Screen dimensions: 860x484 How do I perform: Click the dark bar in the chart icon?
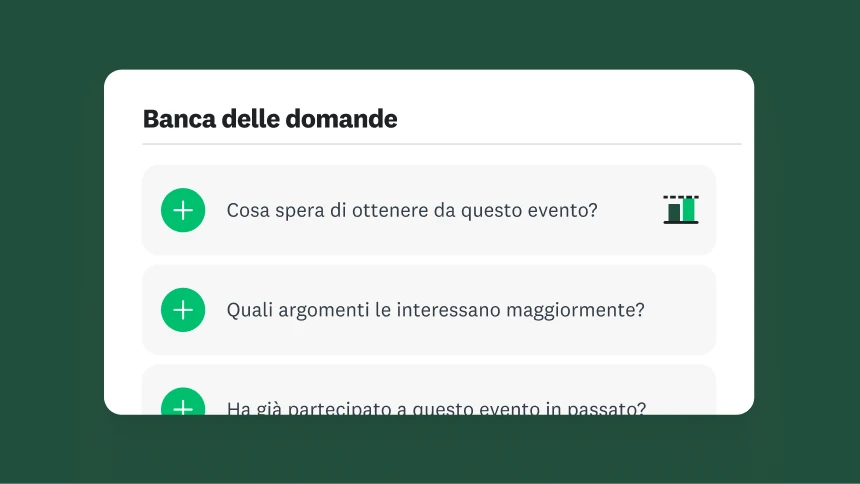[674, 213]
